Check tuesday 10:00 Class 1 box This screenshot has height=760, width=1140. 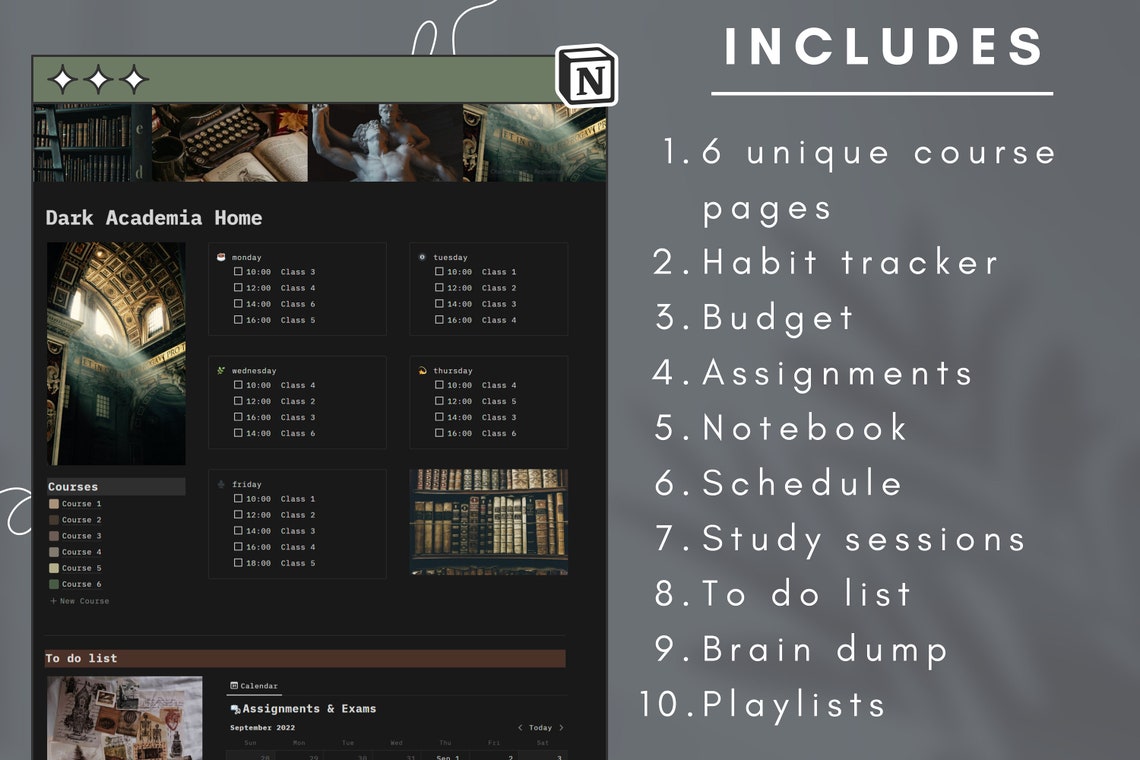pyautogui.click(x=439, y=271)
